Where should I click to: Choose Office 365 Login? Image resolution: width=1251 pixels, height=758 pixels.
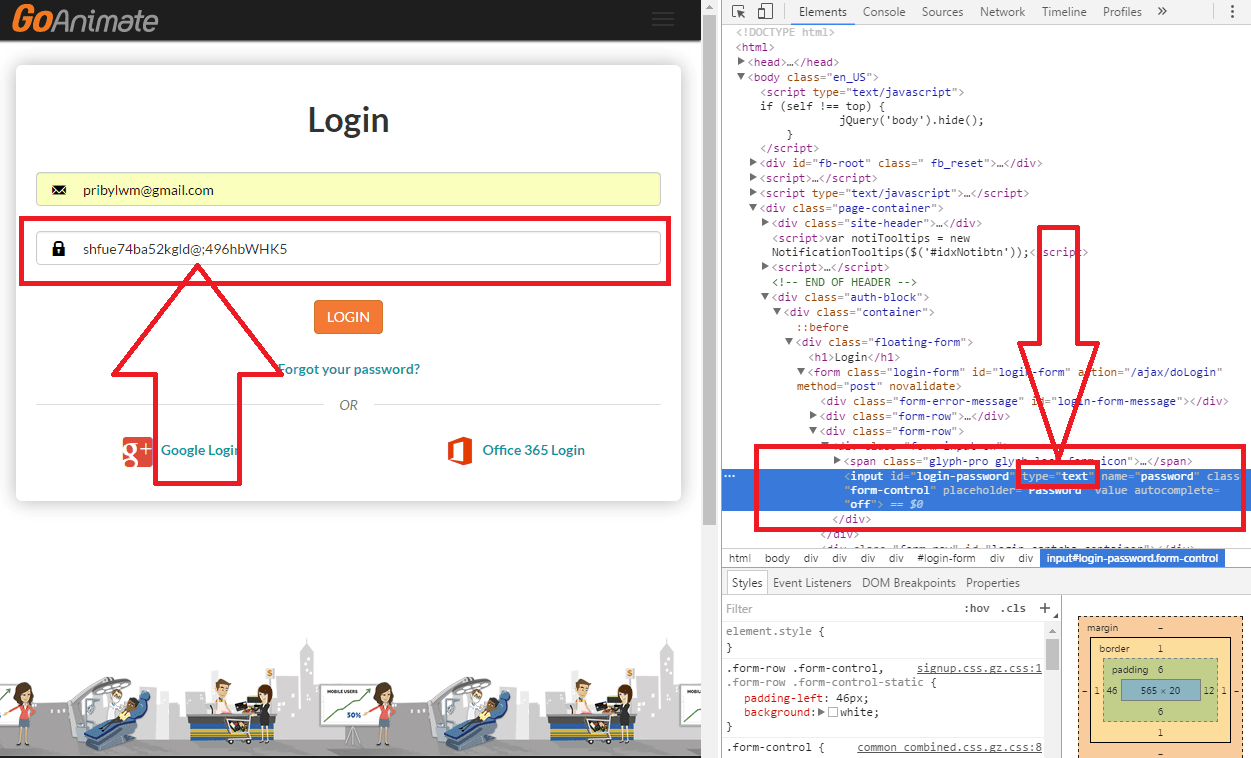tap(534, 450)
